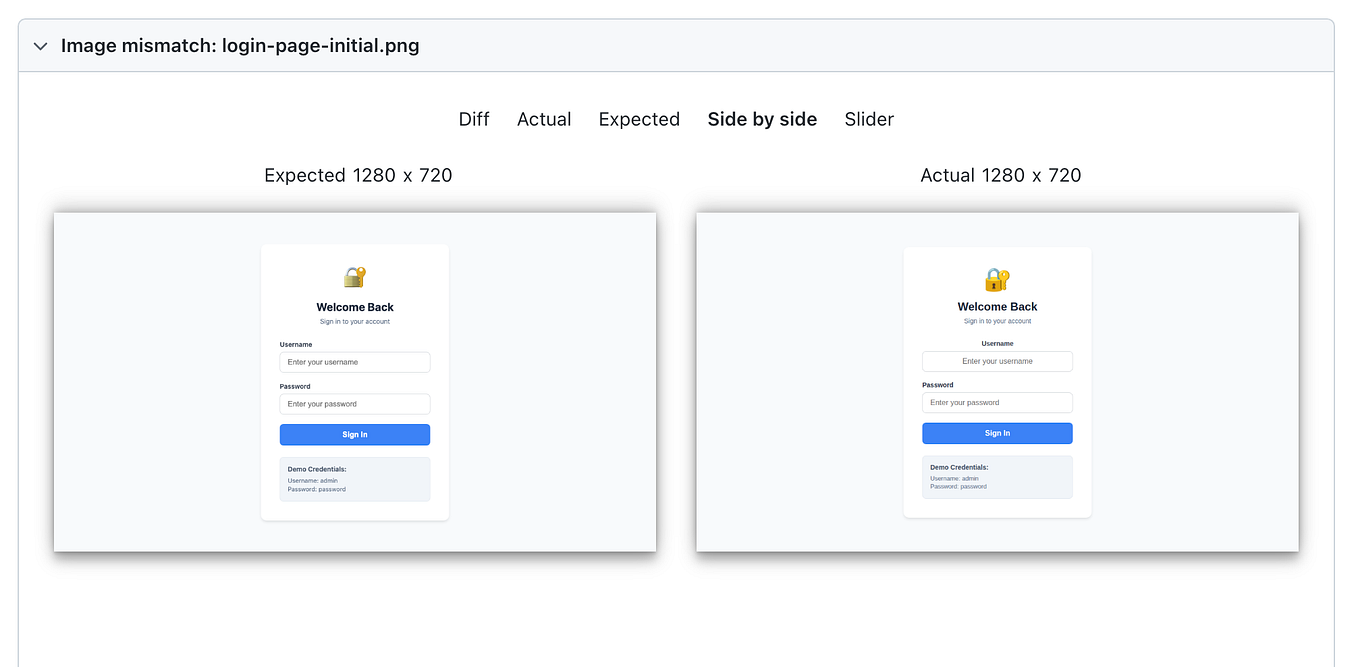Switch to the Slider comparison view
This screenshot has height=667, width=1358.
(x=868, y=119)
